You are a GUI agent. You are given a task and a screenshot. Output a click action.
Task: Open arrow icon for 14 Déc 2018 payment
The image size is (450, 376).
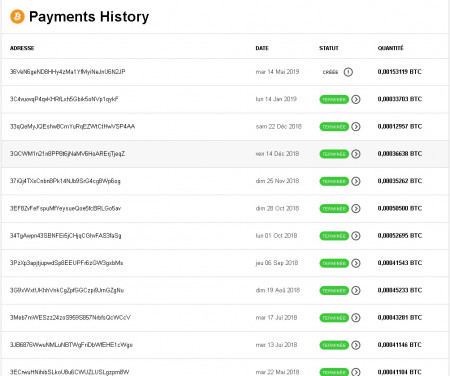[356, 154]
